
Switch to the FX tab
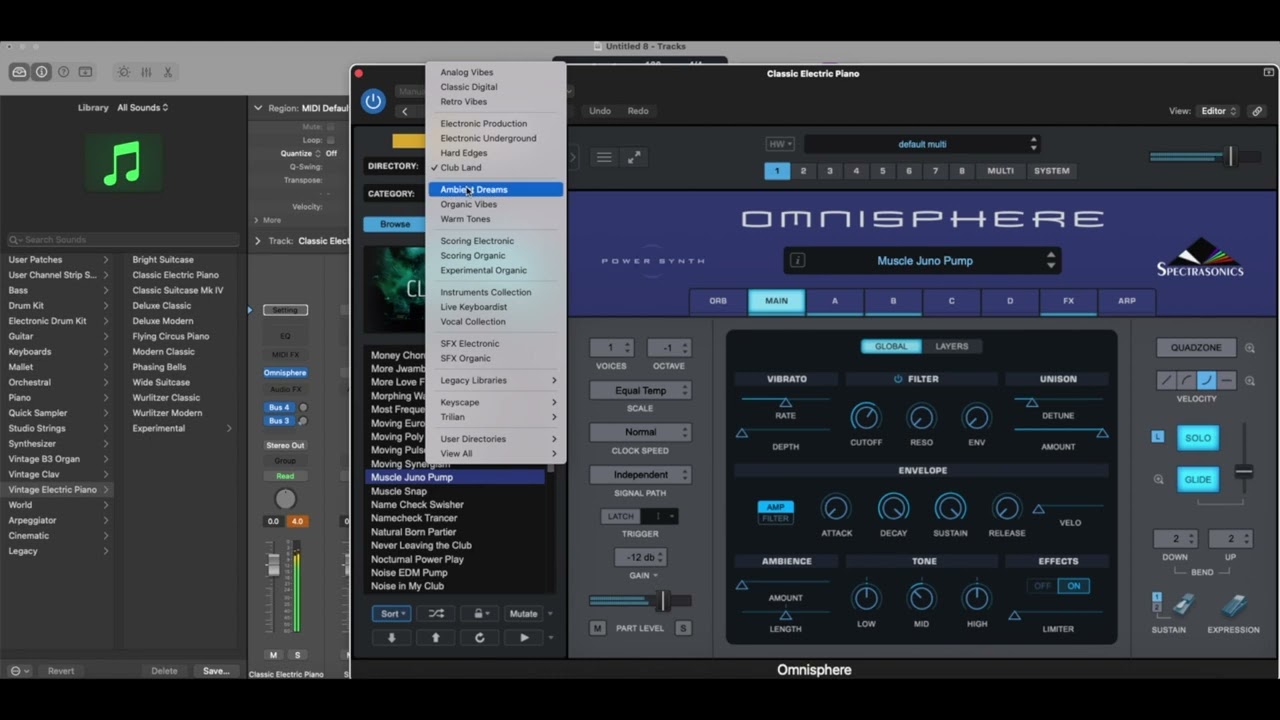[1068, 301]
